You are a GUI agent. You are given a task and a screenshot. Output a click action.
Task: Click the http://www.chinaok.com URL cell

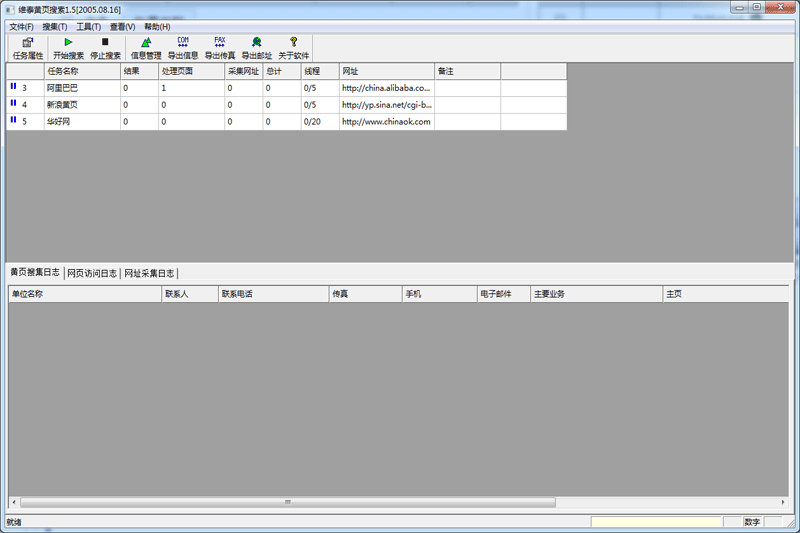tap(386, 121)
